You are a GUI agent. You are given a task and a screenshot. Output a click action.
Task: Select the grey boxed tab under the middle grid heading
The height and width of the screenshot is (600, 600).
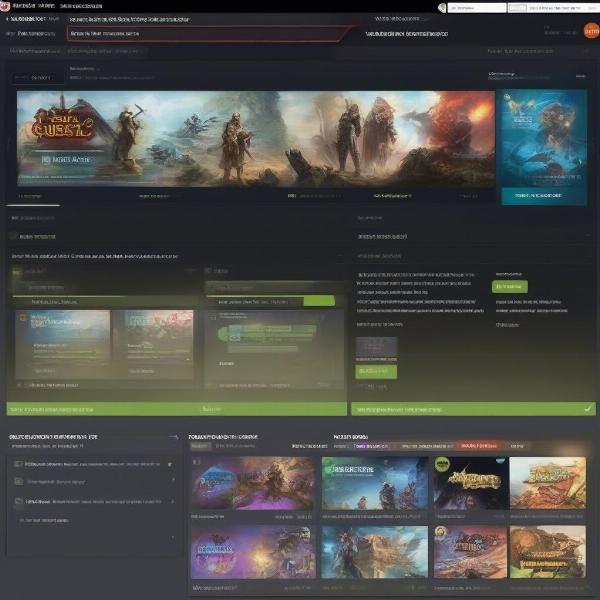201,446
